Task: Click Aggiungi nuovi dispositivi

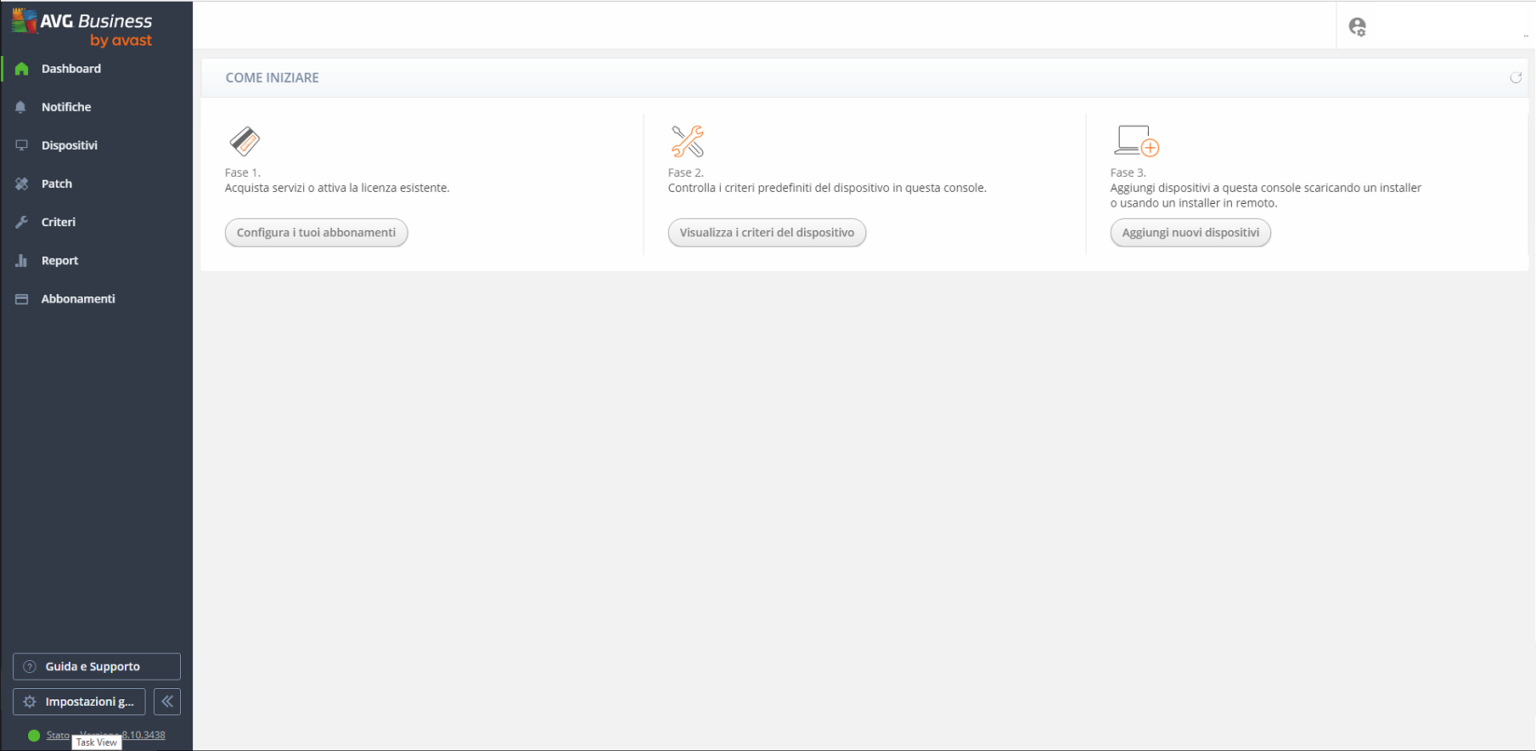Action: (x=1190, y=232)
